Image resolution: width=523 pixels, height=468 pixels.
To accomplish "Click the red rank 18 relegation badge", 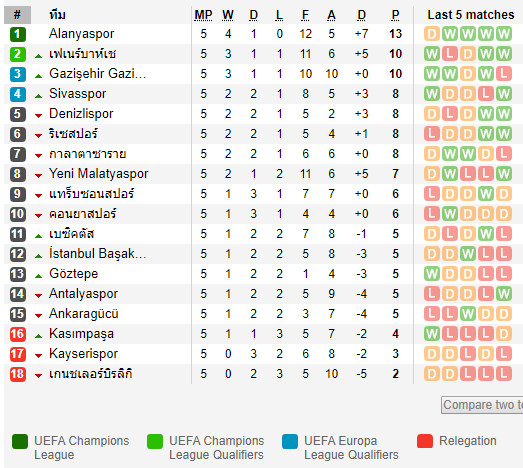I will pyautogui.click(x=18, y=374).
